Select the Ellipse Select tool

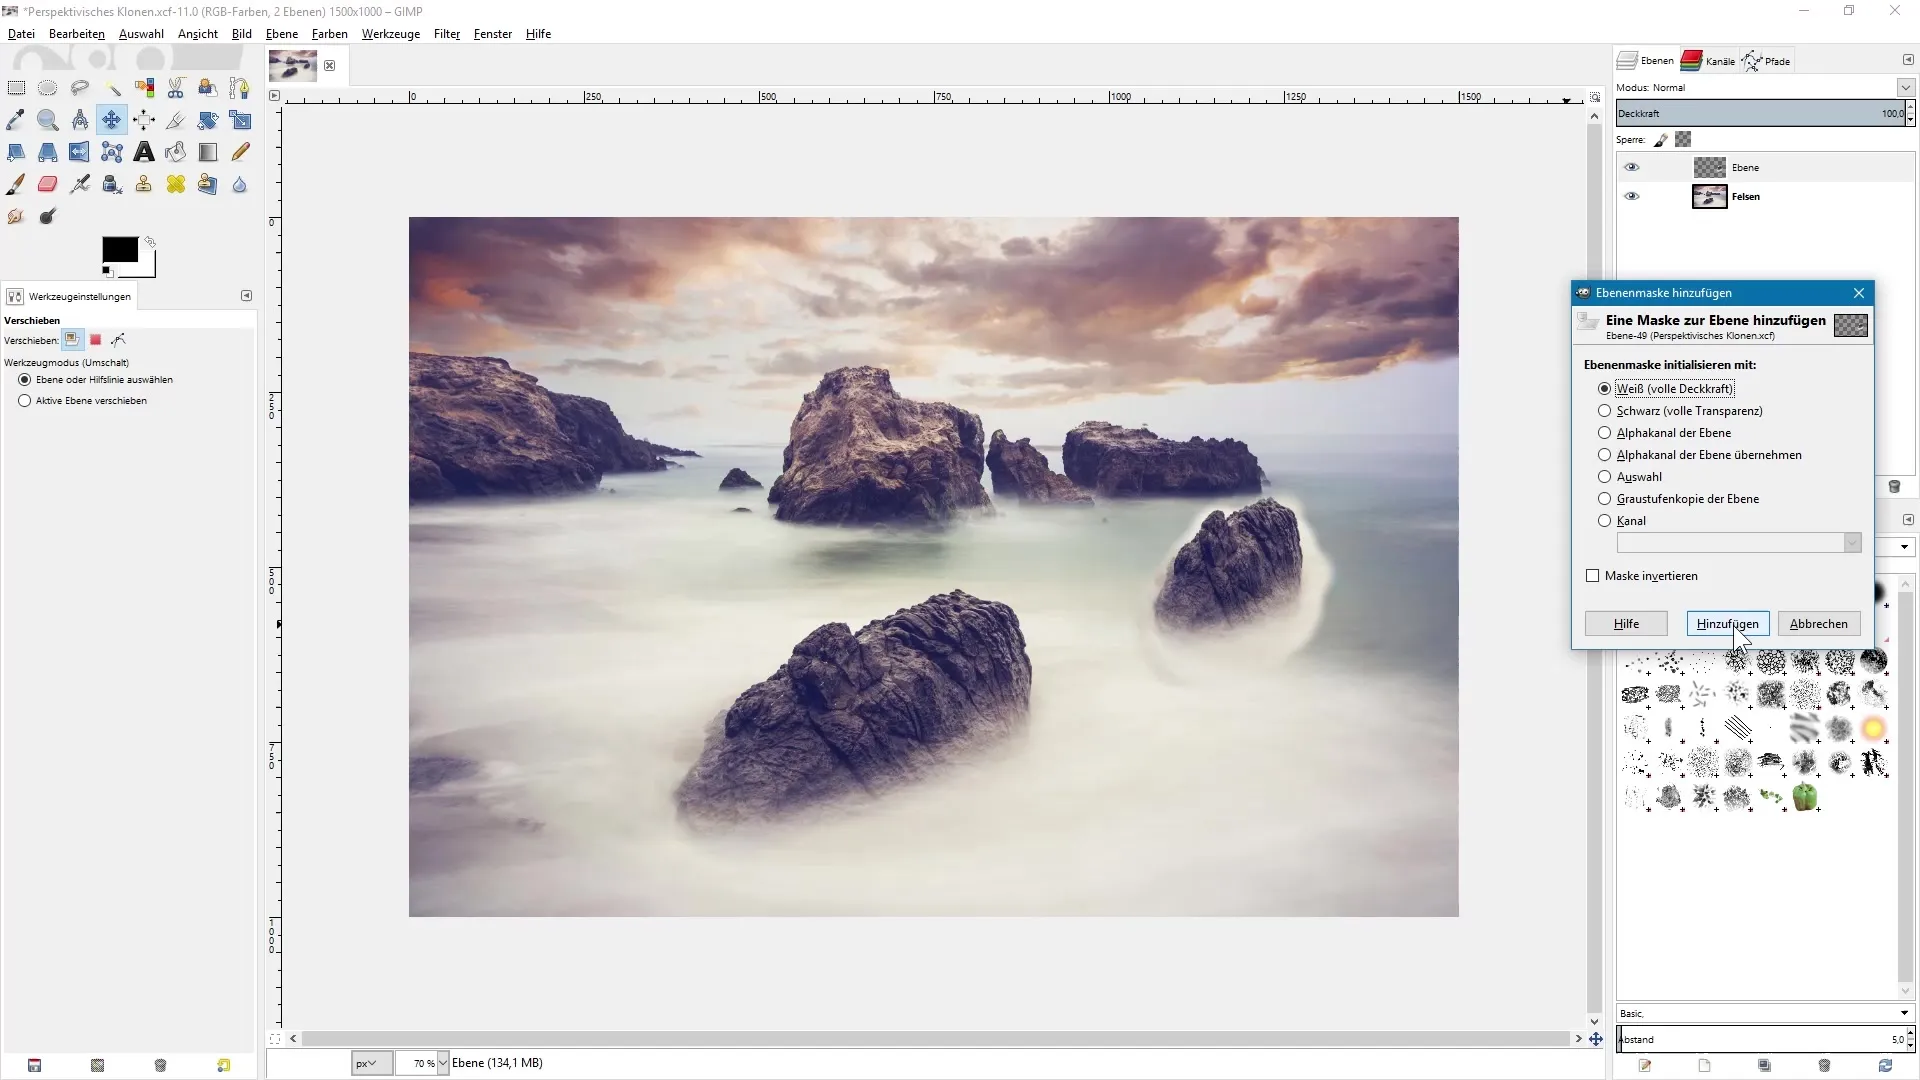48,88
